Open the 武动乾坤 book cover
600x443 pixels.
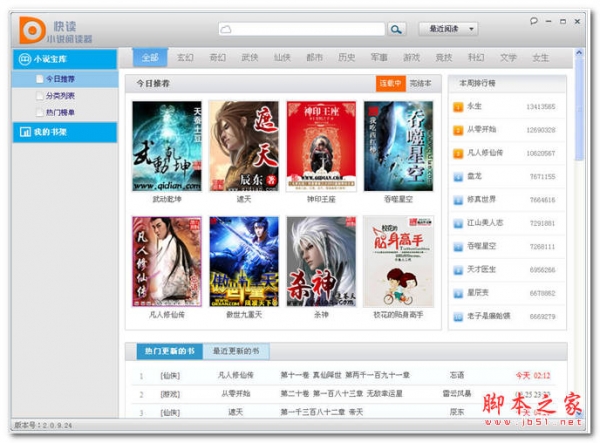pyautogui.click(x=167, y=146)
